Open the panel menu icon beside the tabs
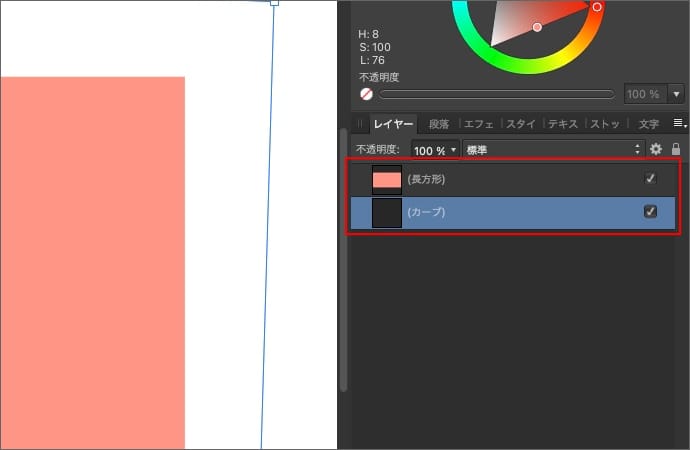 pyautogui.click(x=678, y=124)
